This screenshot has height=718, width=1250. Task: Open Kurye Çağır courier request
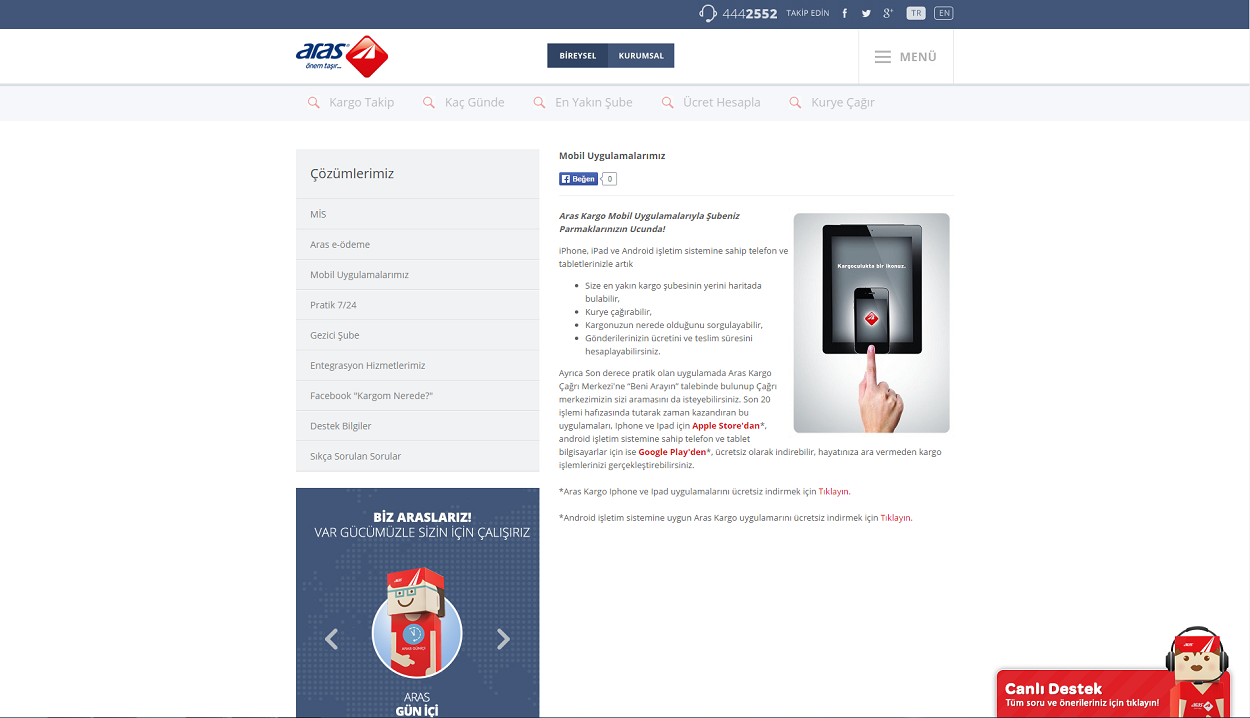pos(843,102)
